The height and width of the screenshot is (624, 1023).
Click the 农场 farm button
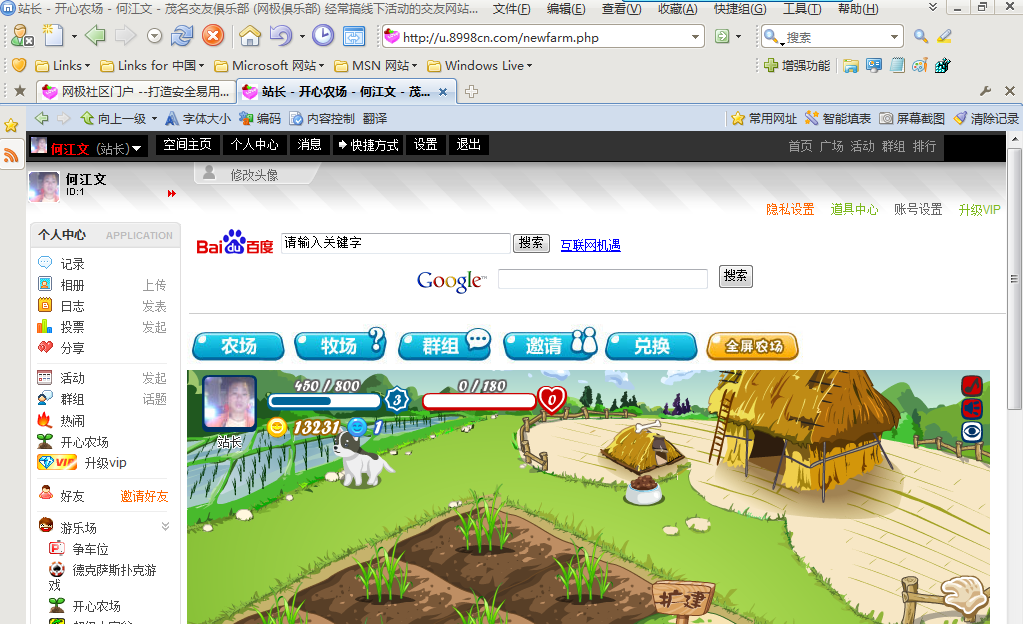(x=238, y=346)
